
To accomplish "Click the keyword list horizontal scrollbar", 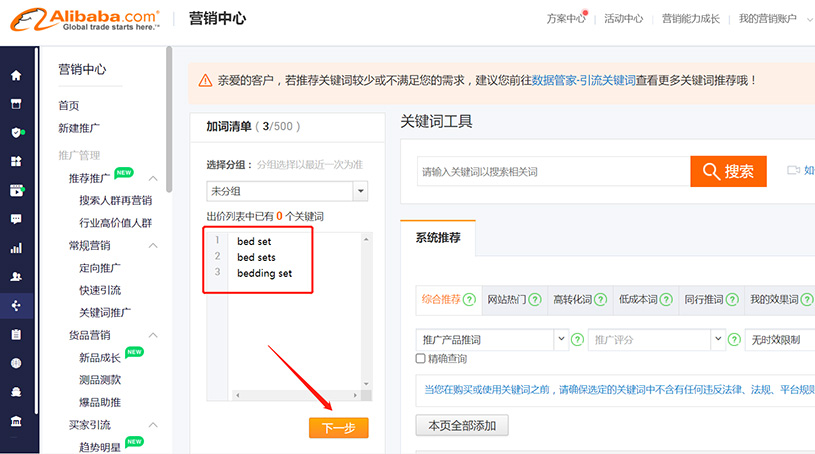I will point(296,395).
